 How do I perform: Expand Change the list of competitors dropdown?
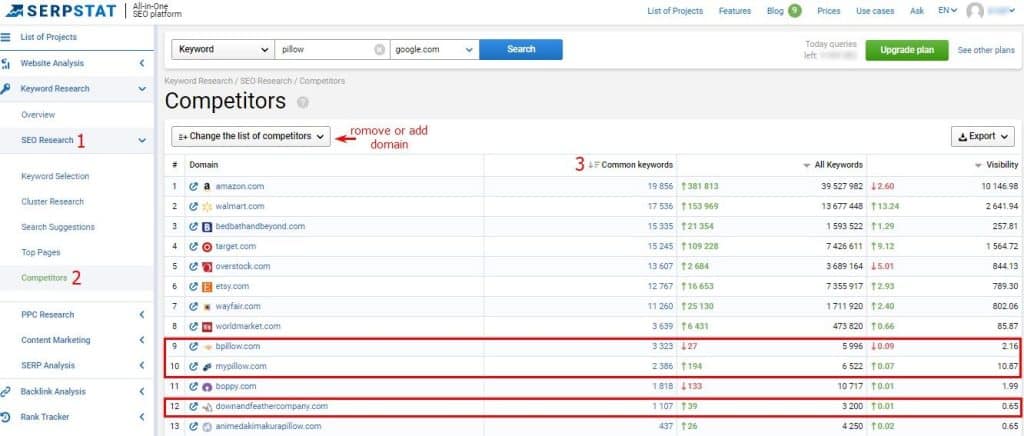click(x=251, y=136)
